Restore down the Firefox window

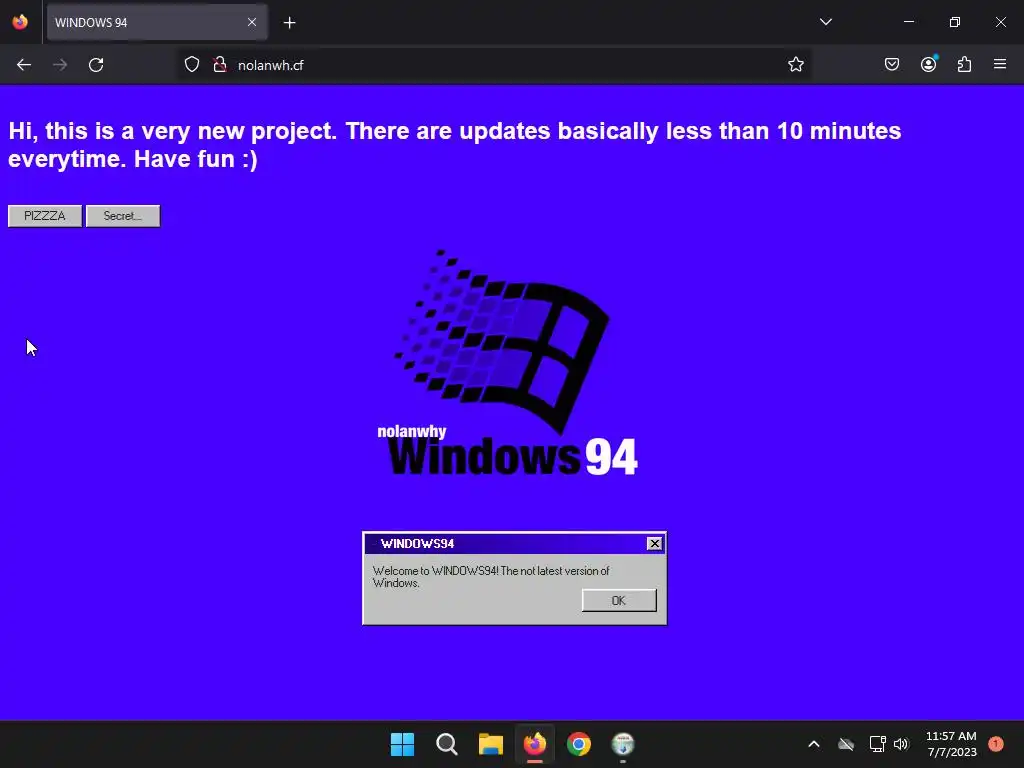coord(955,22)
